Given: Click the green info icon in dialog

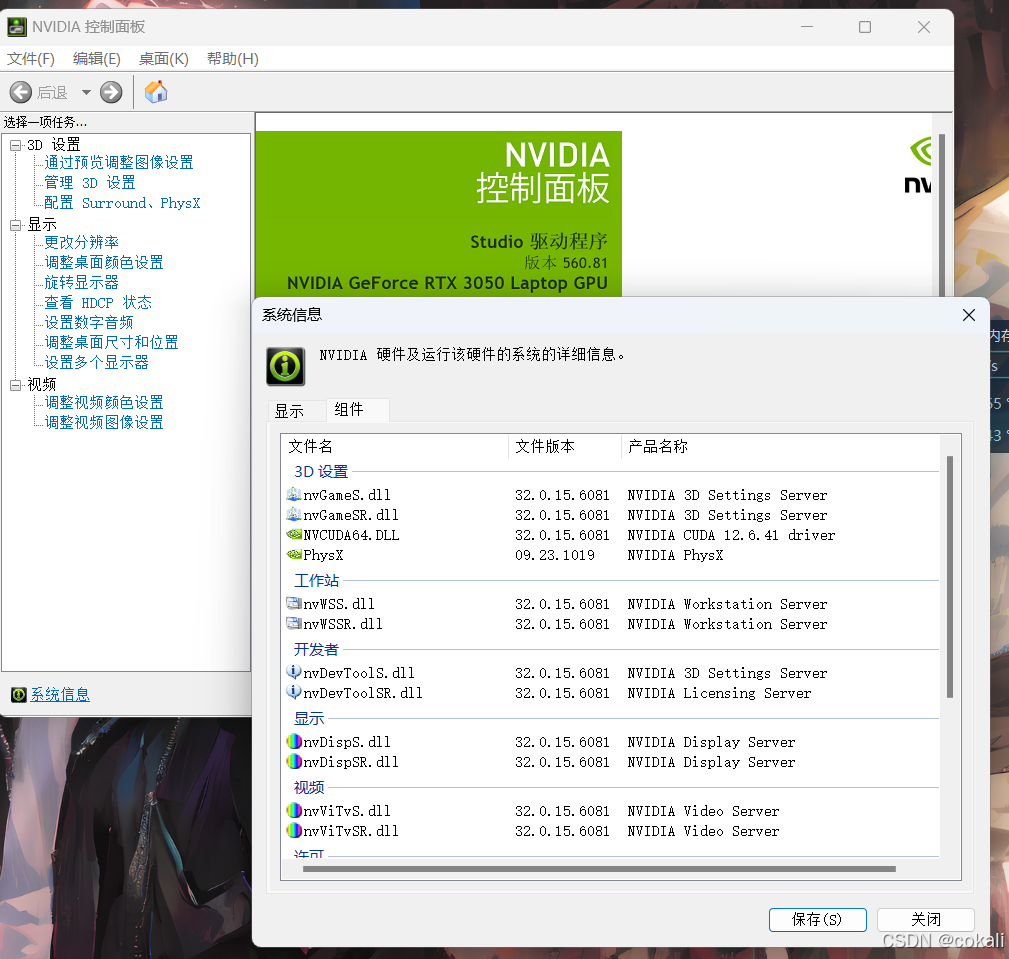Looking at the screenshot, I should pos(286,367).
